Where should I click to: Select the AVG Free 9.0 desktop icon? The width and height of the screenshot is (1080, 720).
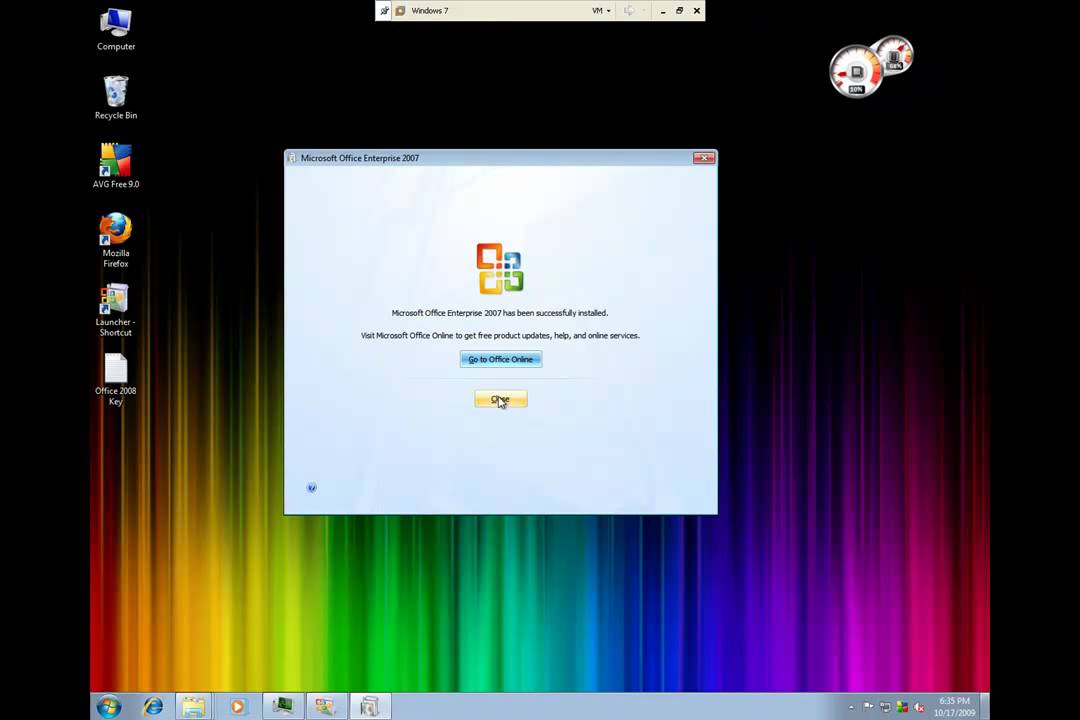click(x=116, y=166)
